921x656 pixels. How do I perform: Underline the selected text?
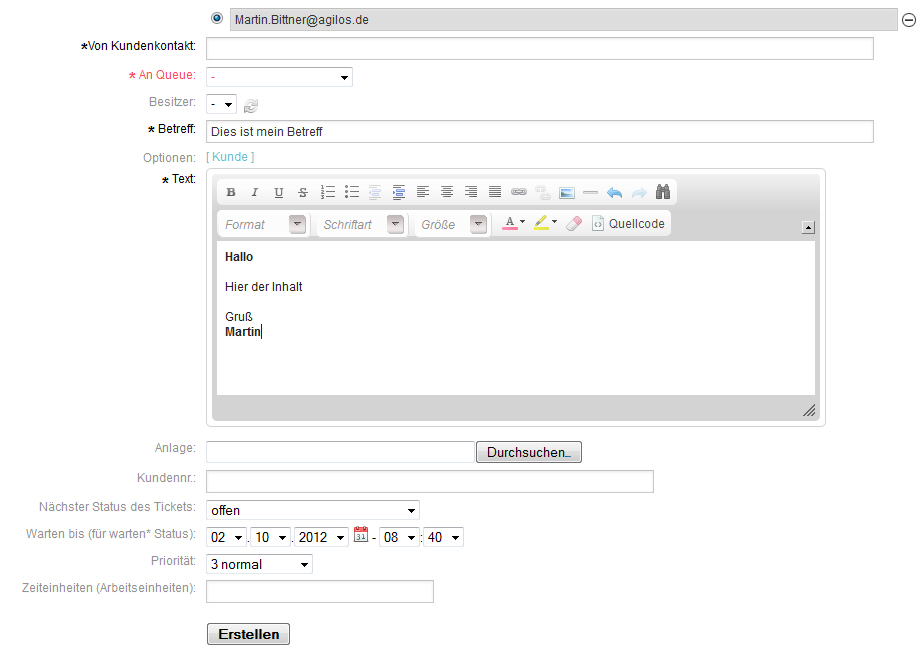279,192
